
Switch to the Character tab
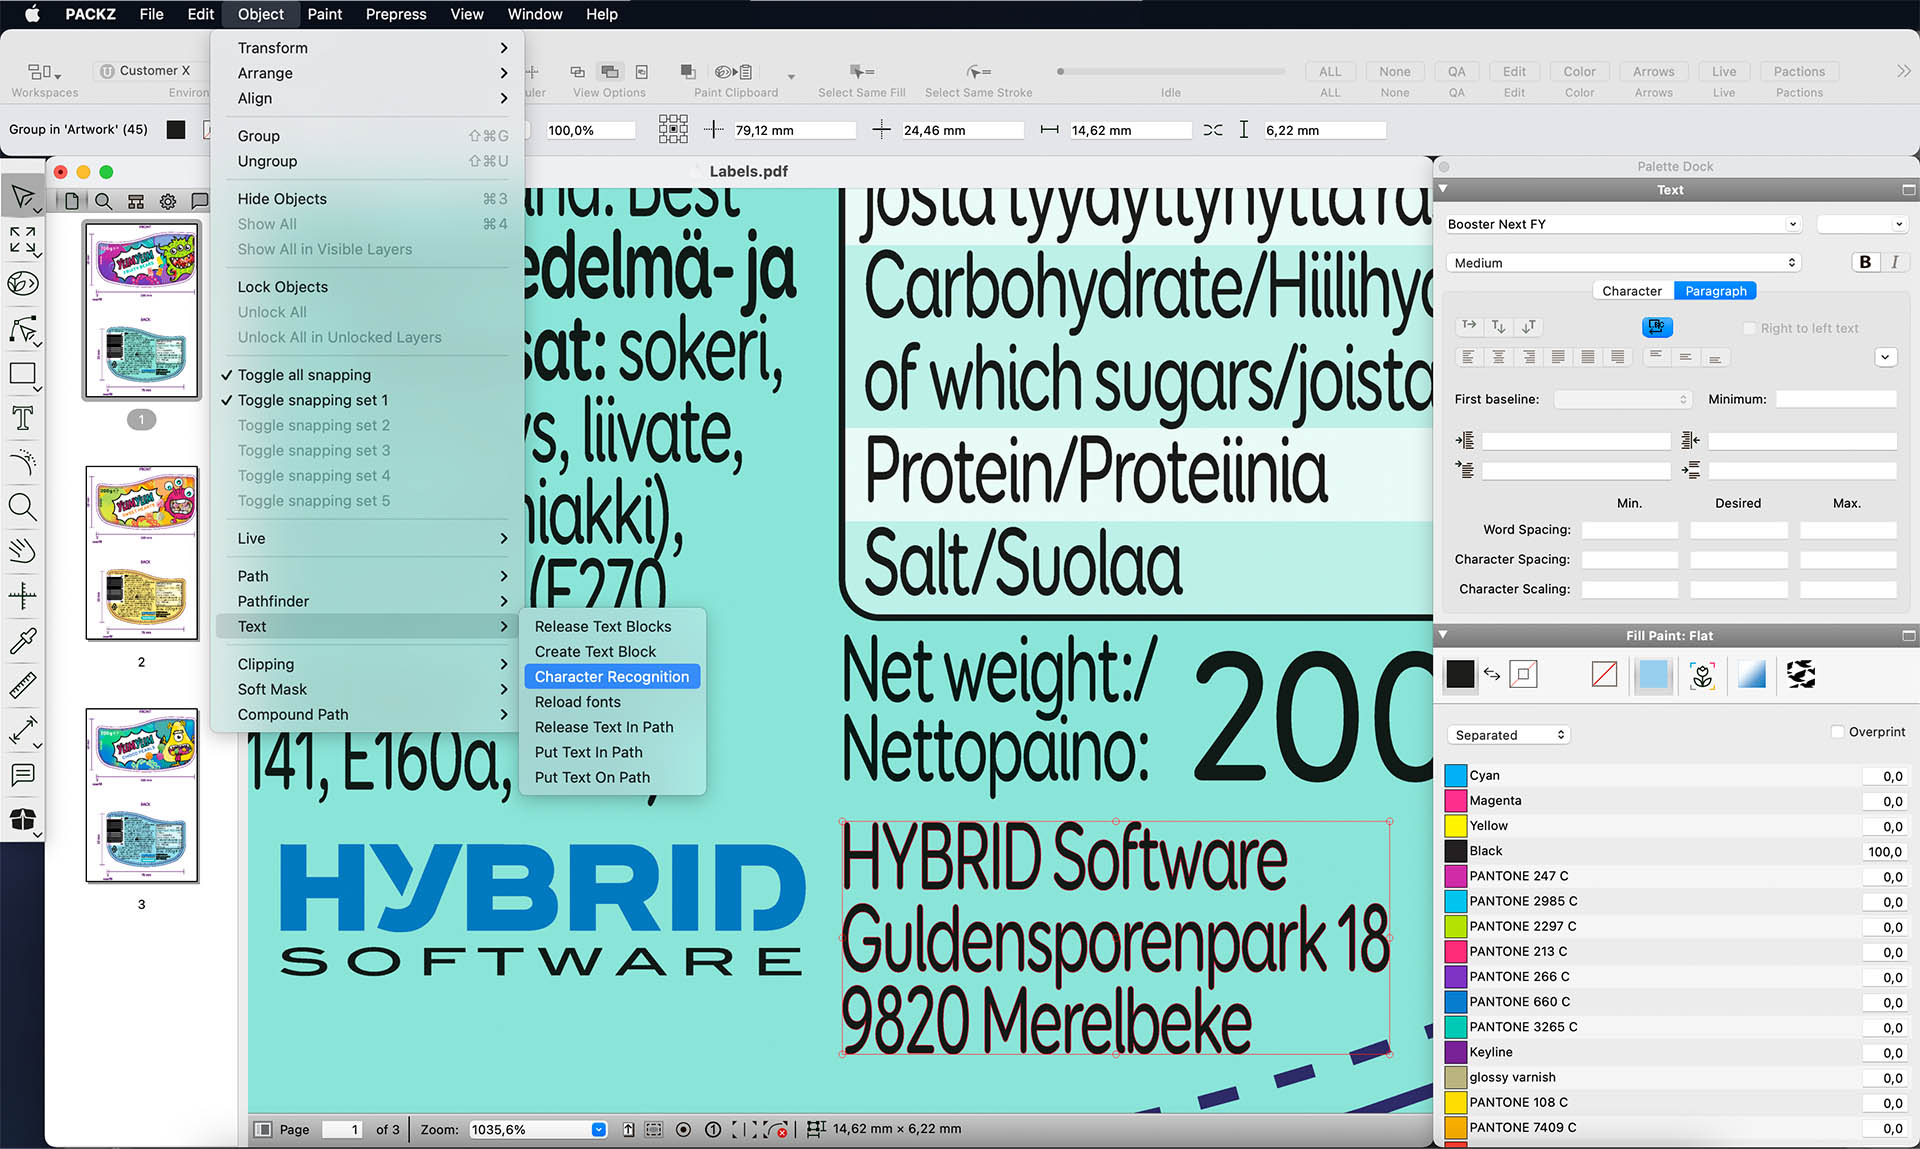click(1632, 291)
